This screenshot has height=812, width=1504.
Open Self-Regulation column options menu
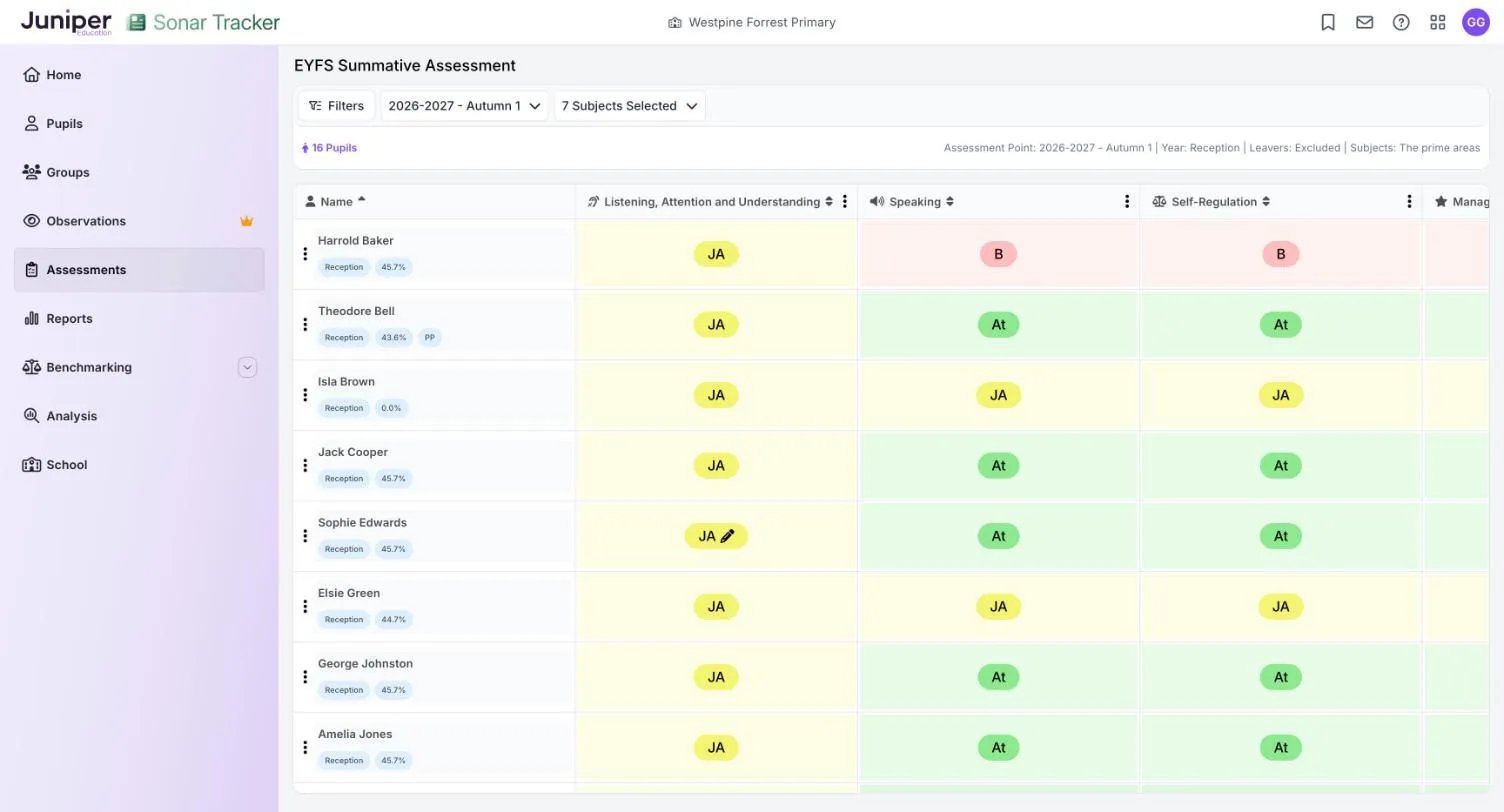click(x=1409, y=201)
